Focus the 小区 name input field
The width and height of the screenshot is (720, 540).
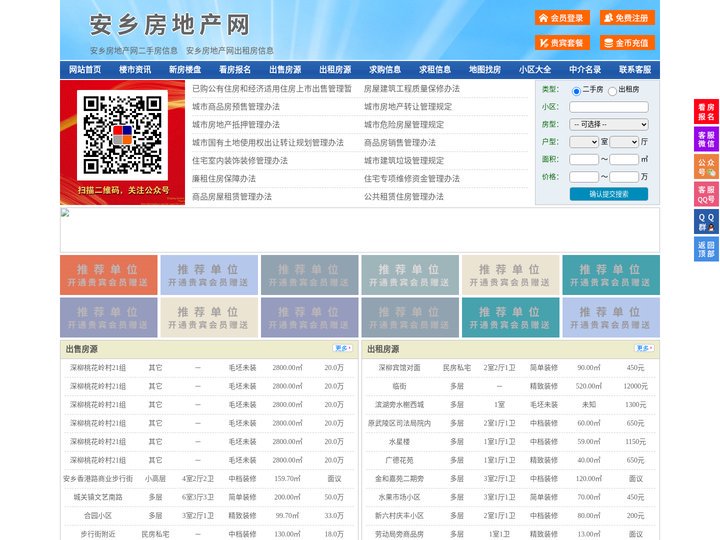pos(609,107)
